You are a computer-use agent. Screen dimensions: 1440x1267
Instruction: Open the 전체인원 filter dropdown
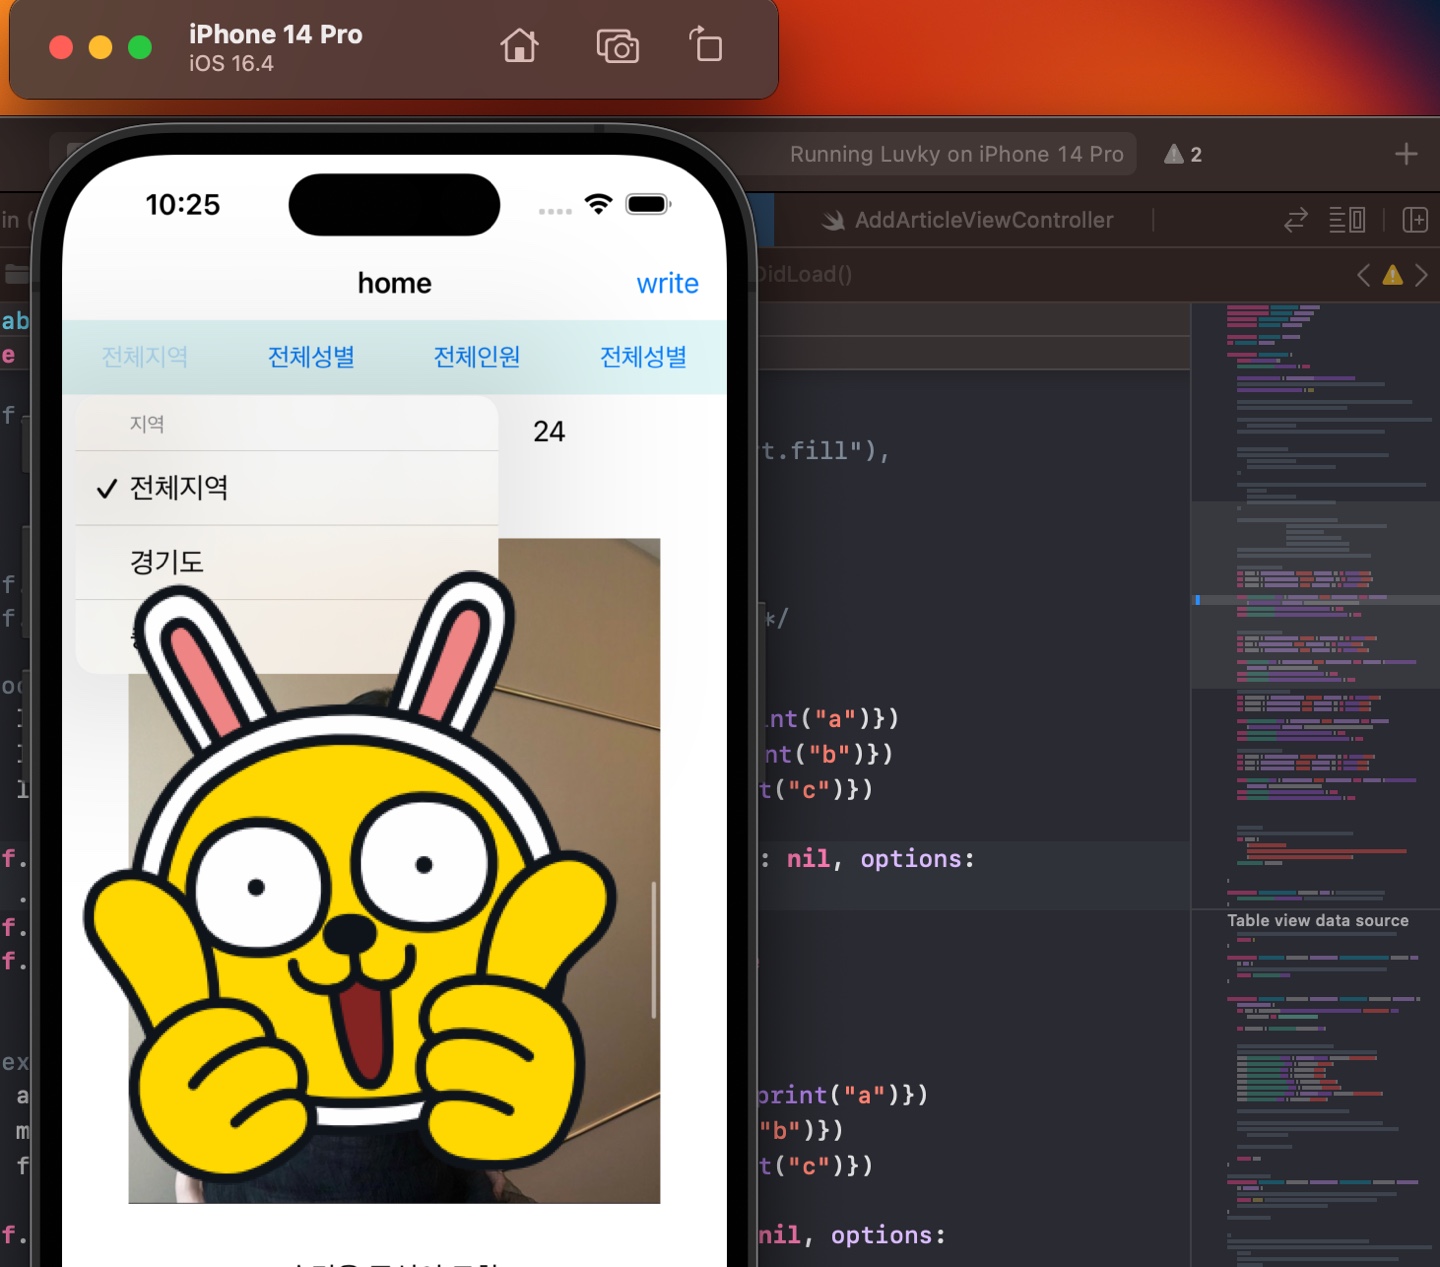477,357
